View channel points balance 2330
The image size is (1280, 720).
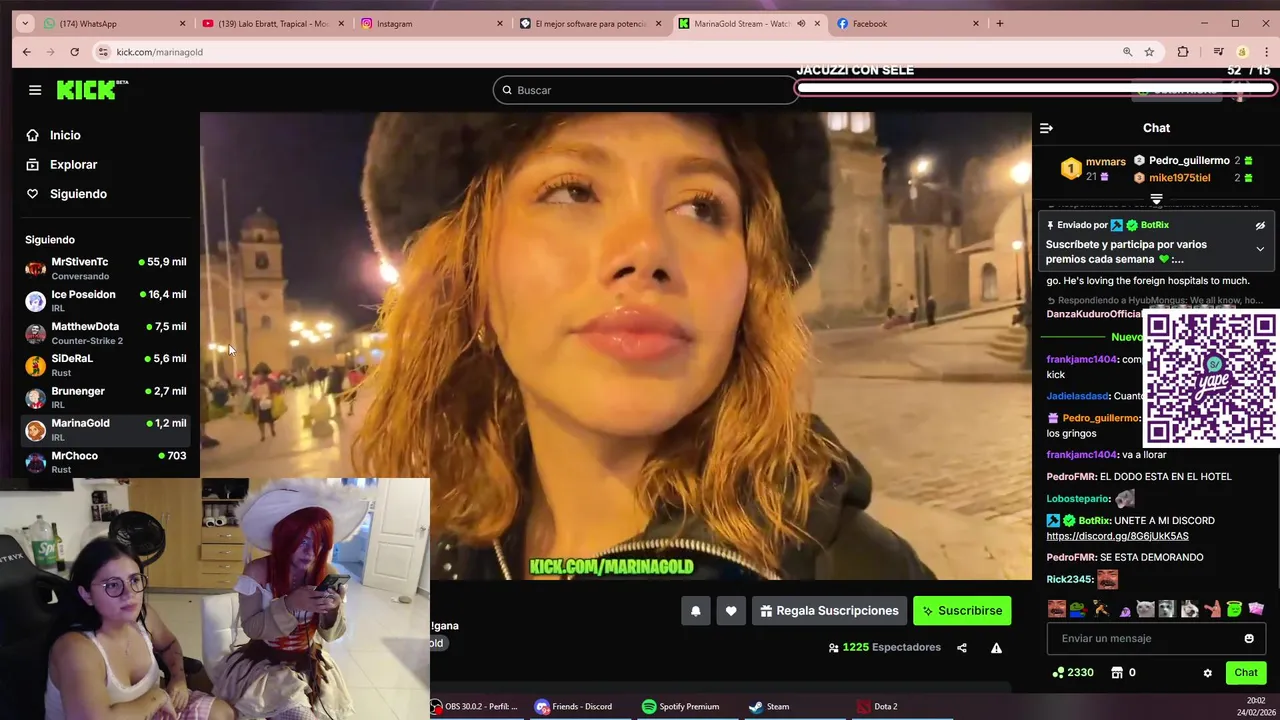1072,673
